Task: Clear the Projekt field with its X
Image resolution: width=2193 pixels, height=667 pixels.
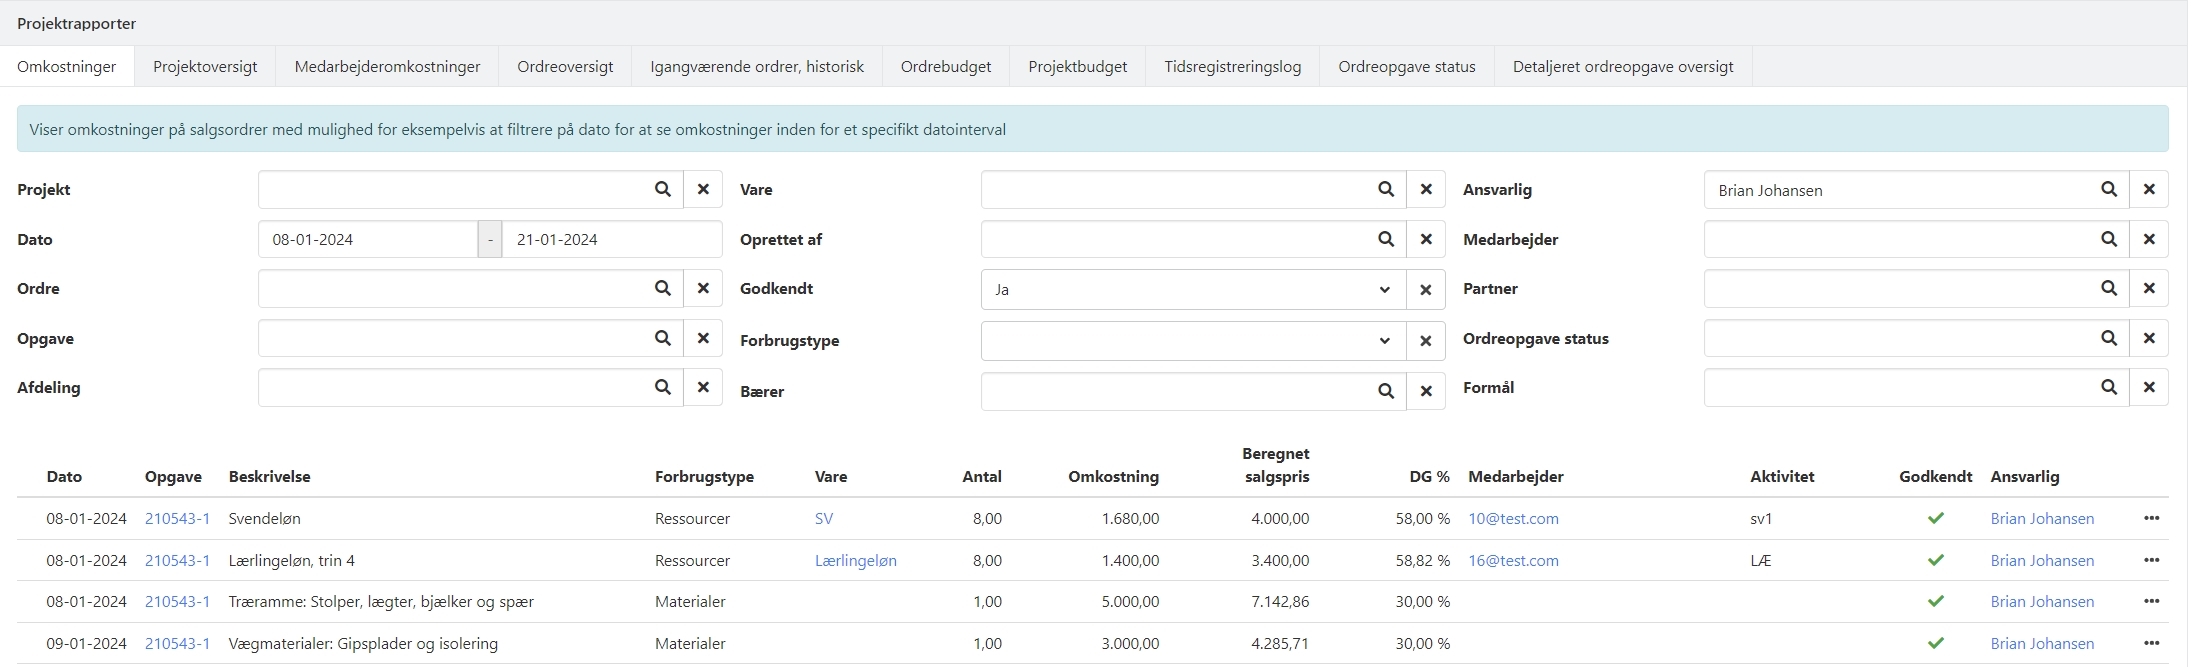Action: [x=703, y=189]
